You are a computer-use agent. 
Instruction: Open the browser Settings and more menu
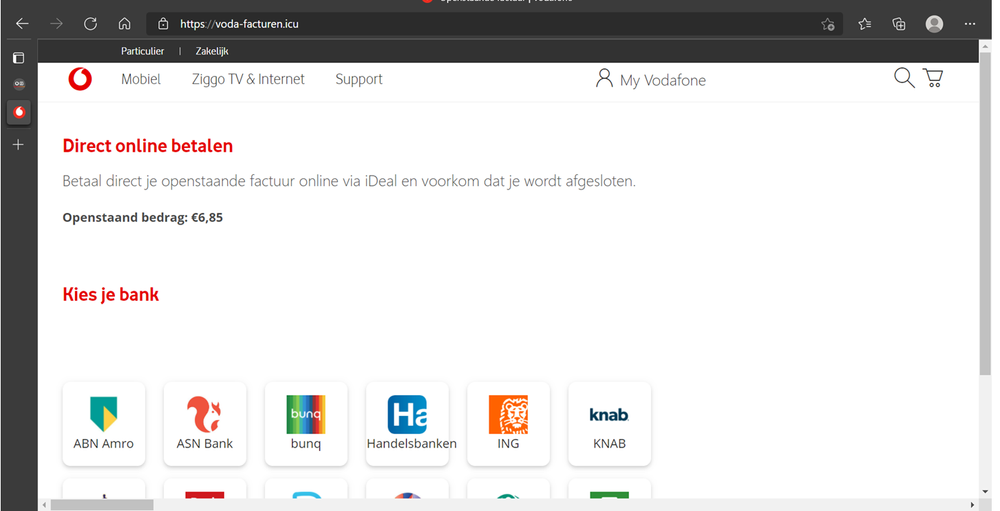point(970,24)
